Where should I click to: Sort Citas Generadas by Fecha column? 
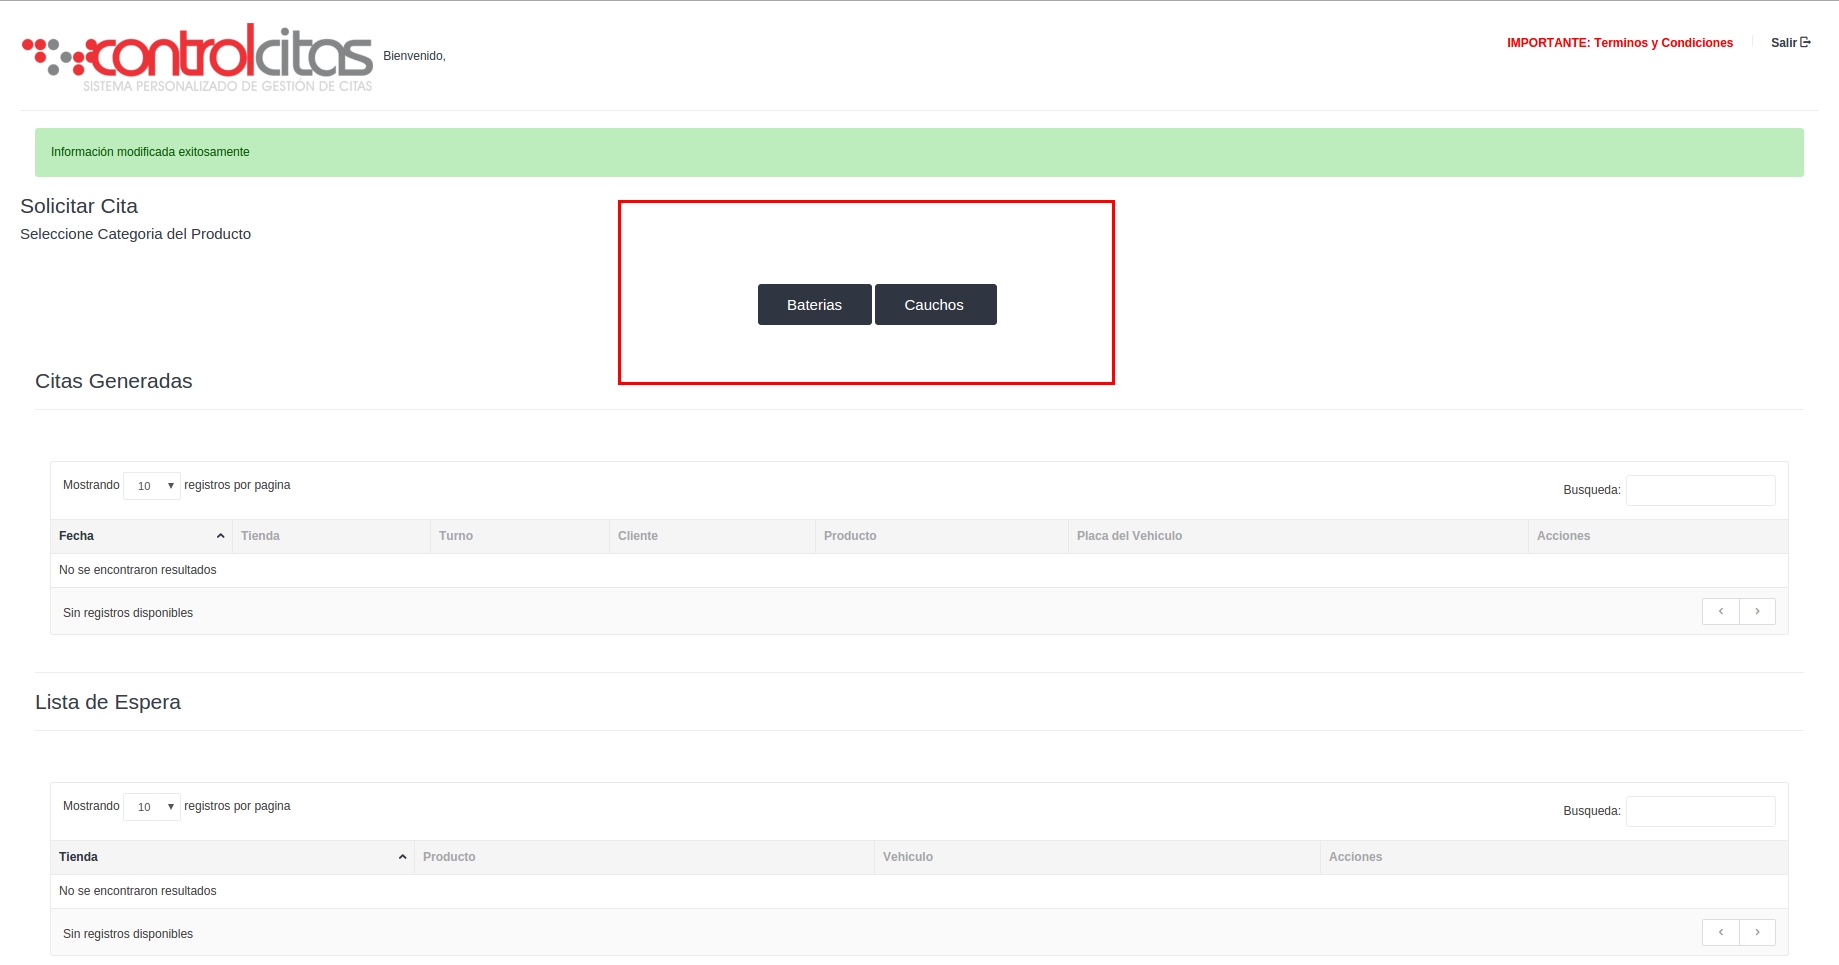(x=141, y=536)
